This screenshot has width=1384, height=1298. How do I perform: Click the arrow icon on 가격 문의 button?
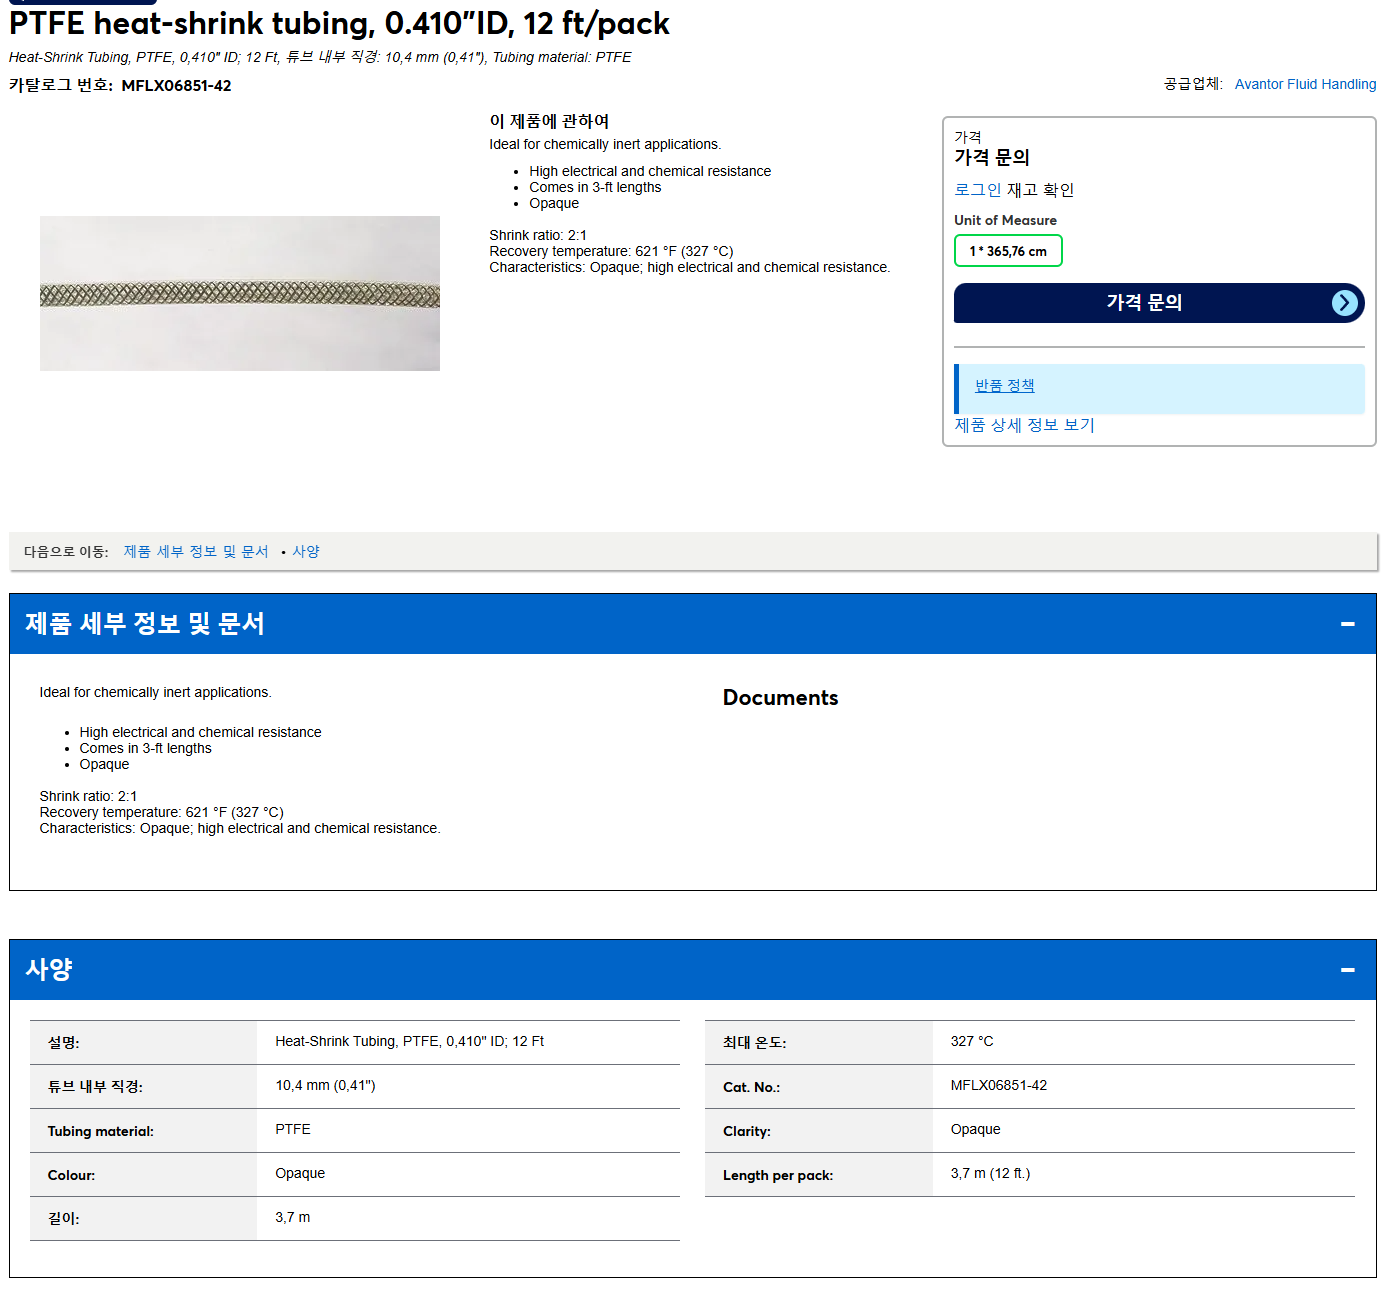tap(1345, 303)
